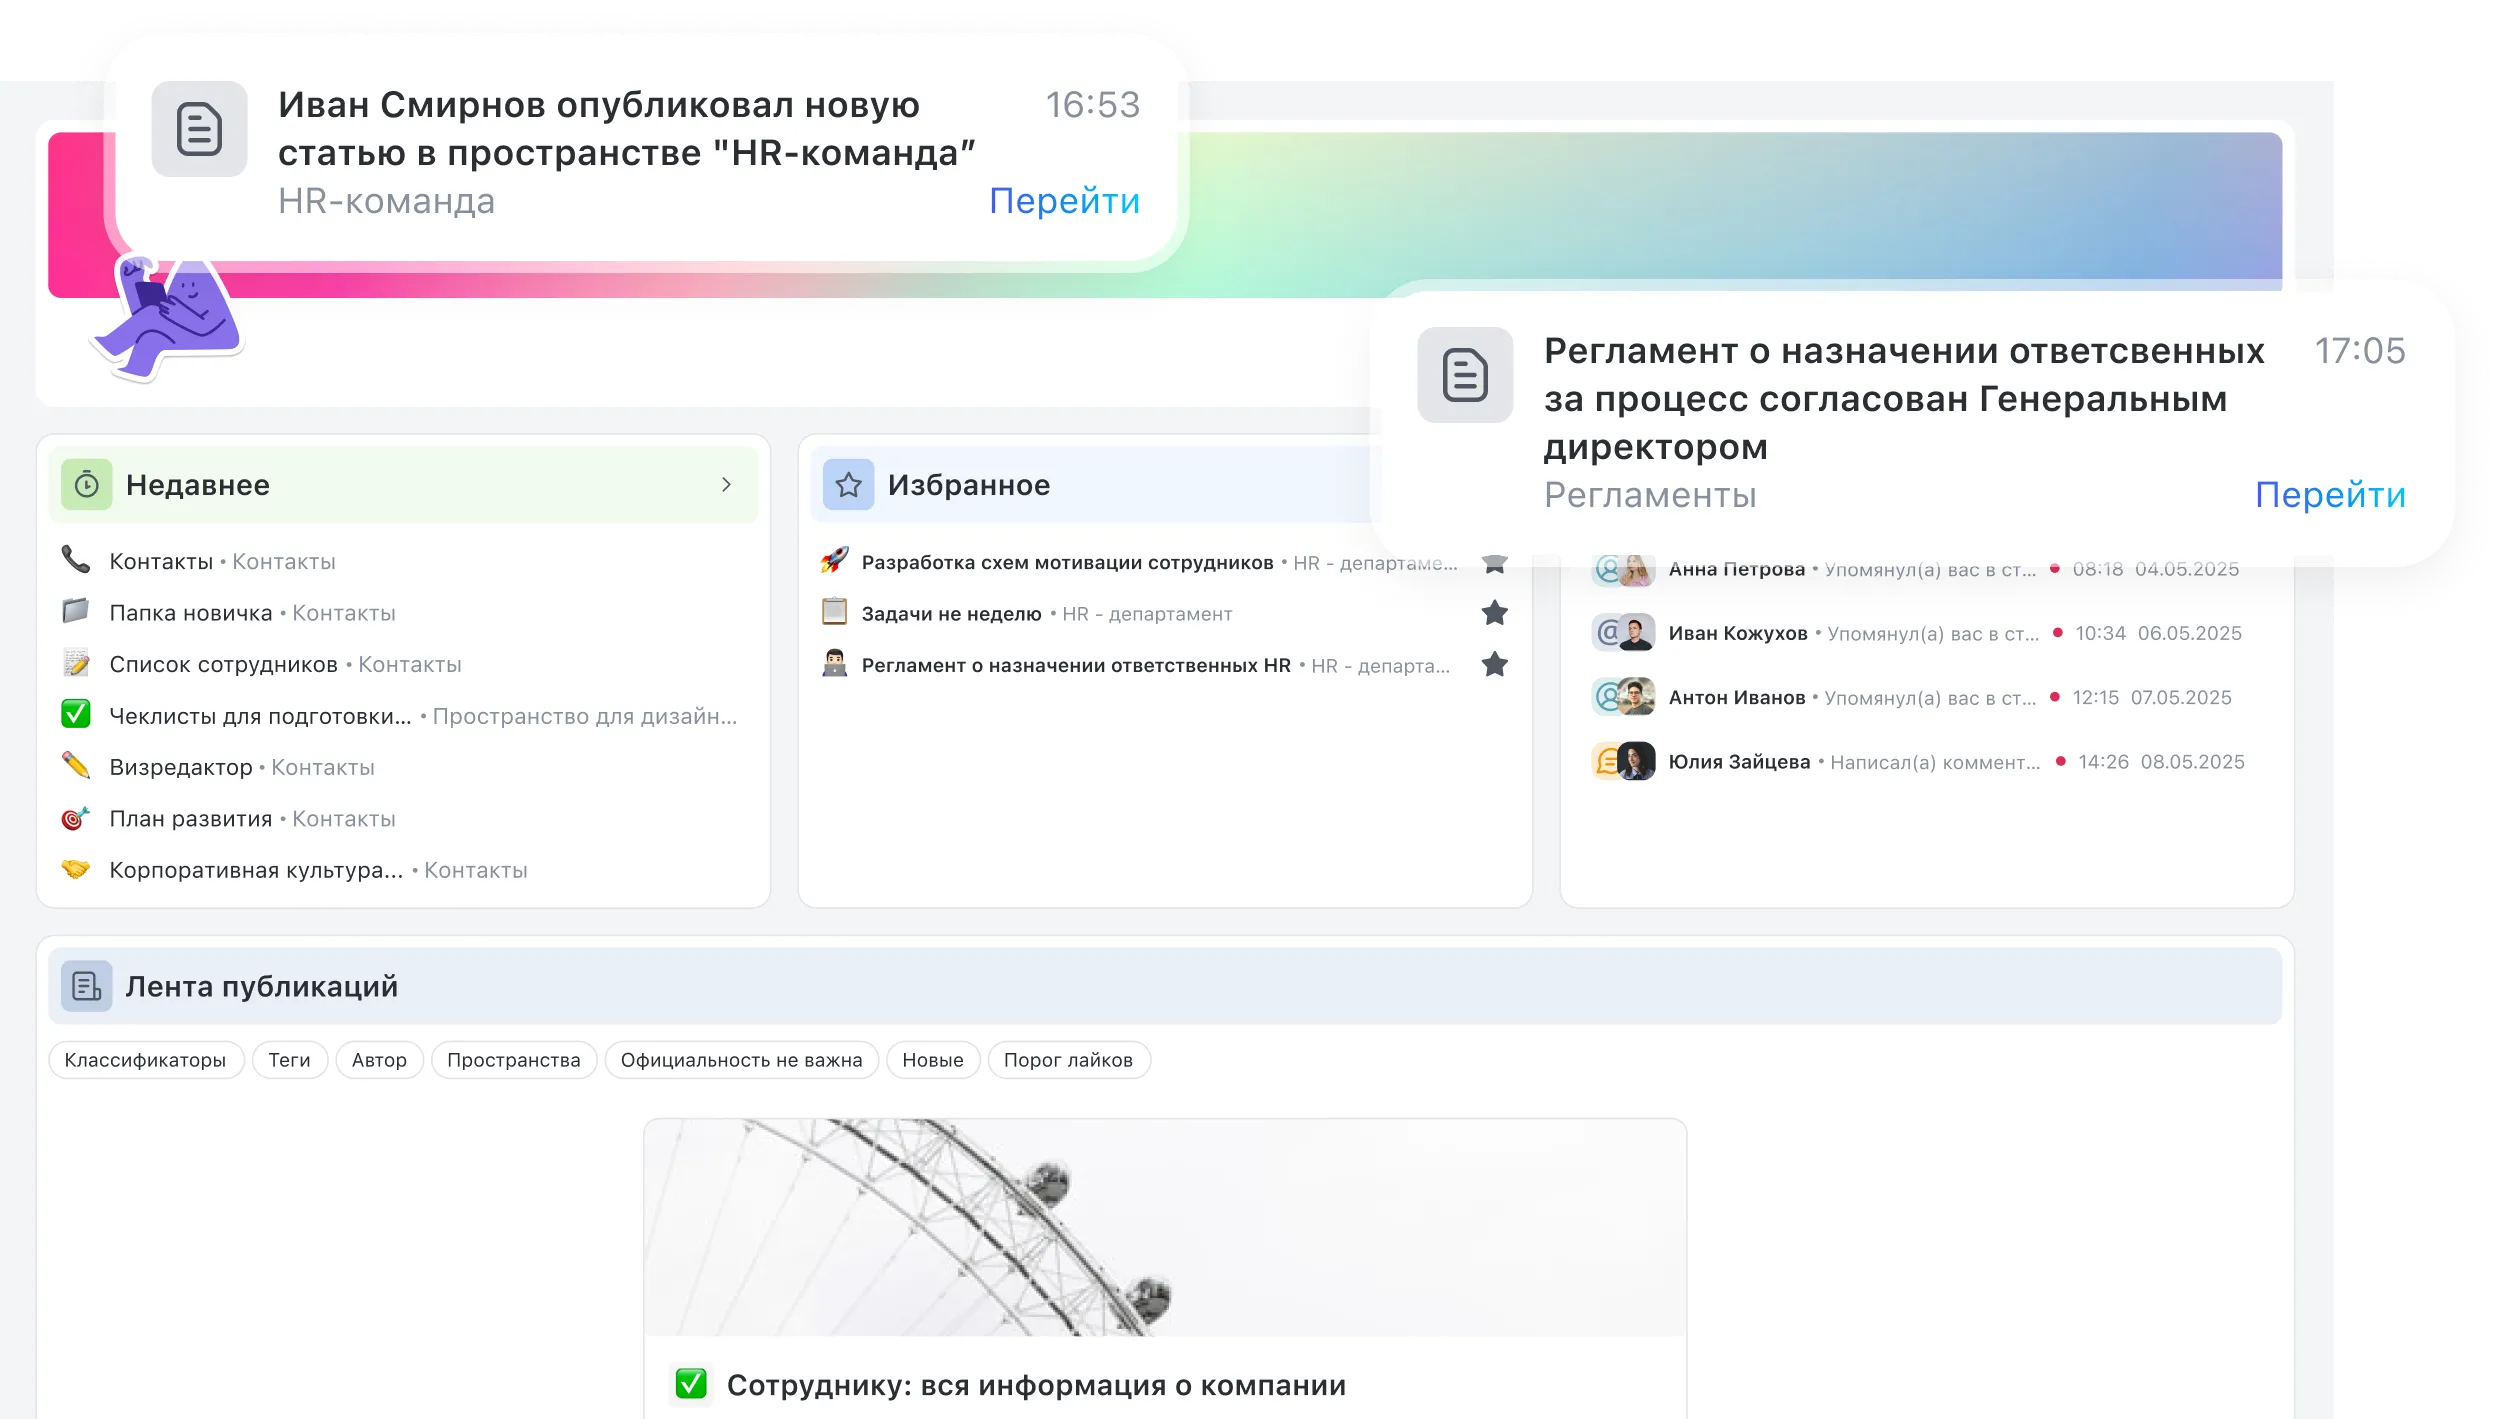The width and height of the screenshot is (2504, 1419).
Task: Open the Порог лайков threshold filter
Action: click(1068, 1060)
